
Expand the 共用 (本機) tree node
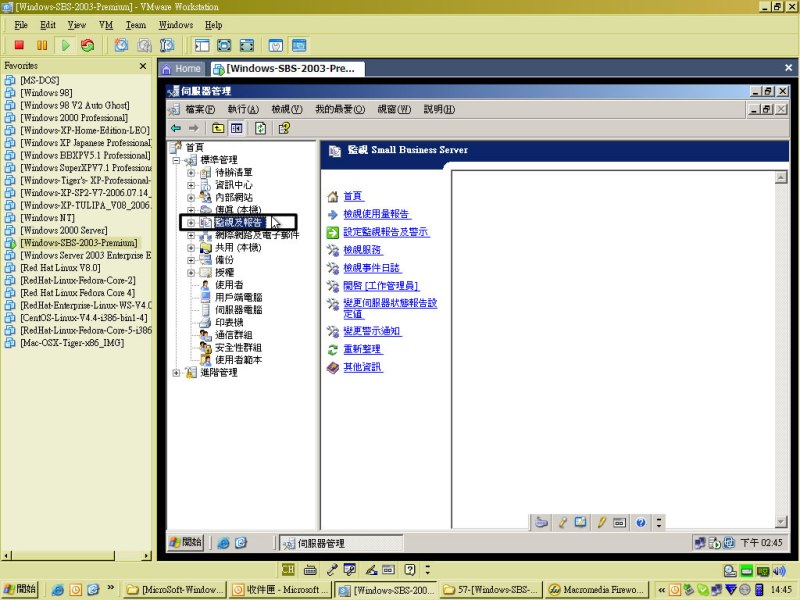(191, 247)
